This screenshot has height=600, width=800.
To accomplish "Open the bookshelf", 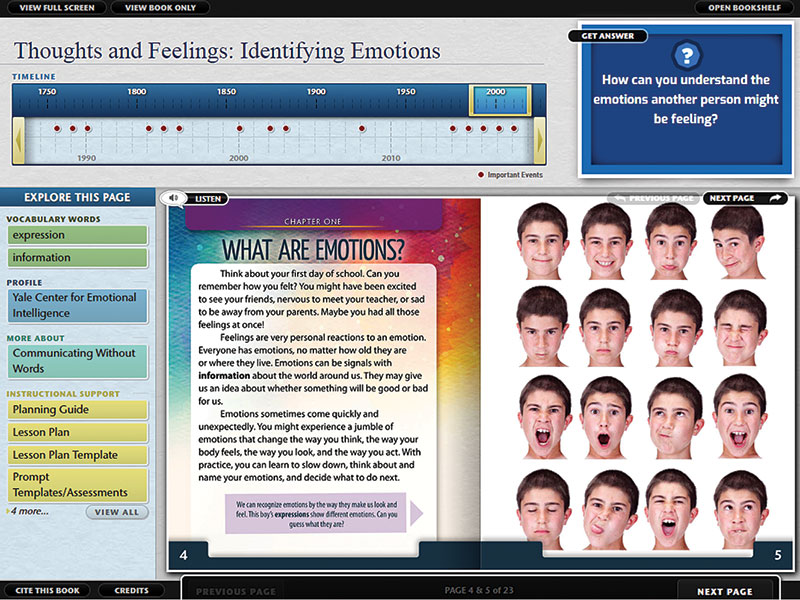I will [743, 8].
